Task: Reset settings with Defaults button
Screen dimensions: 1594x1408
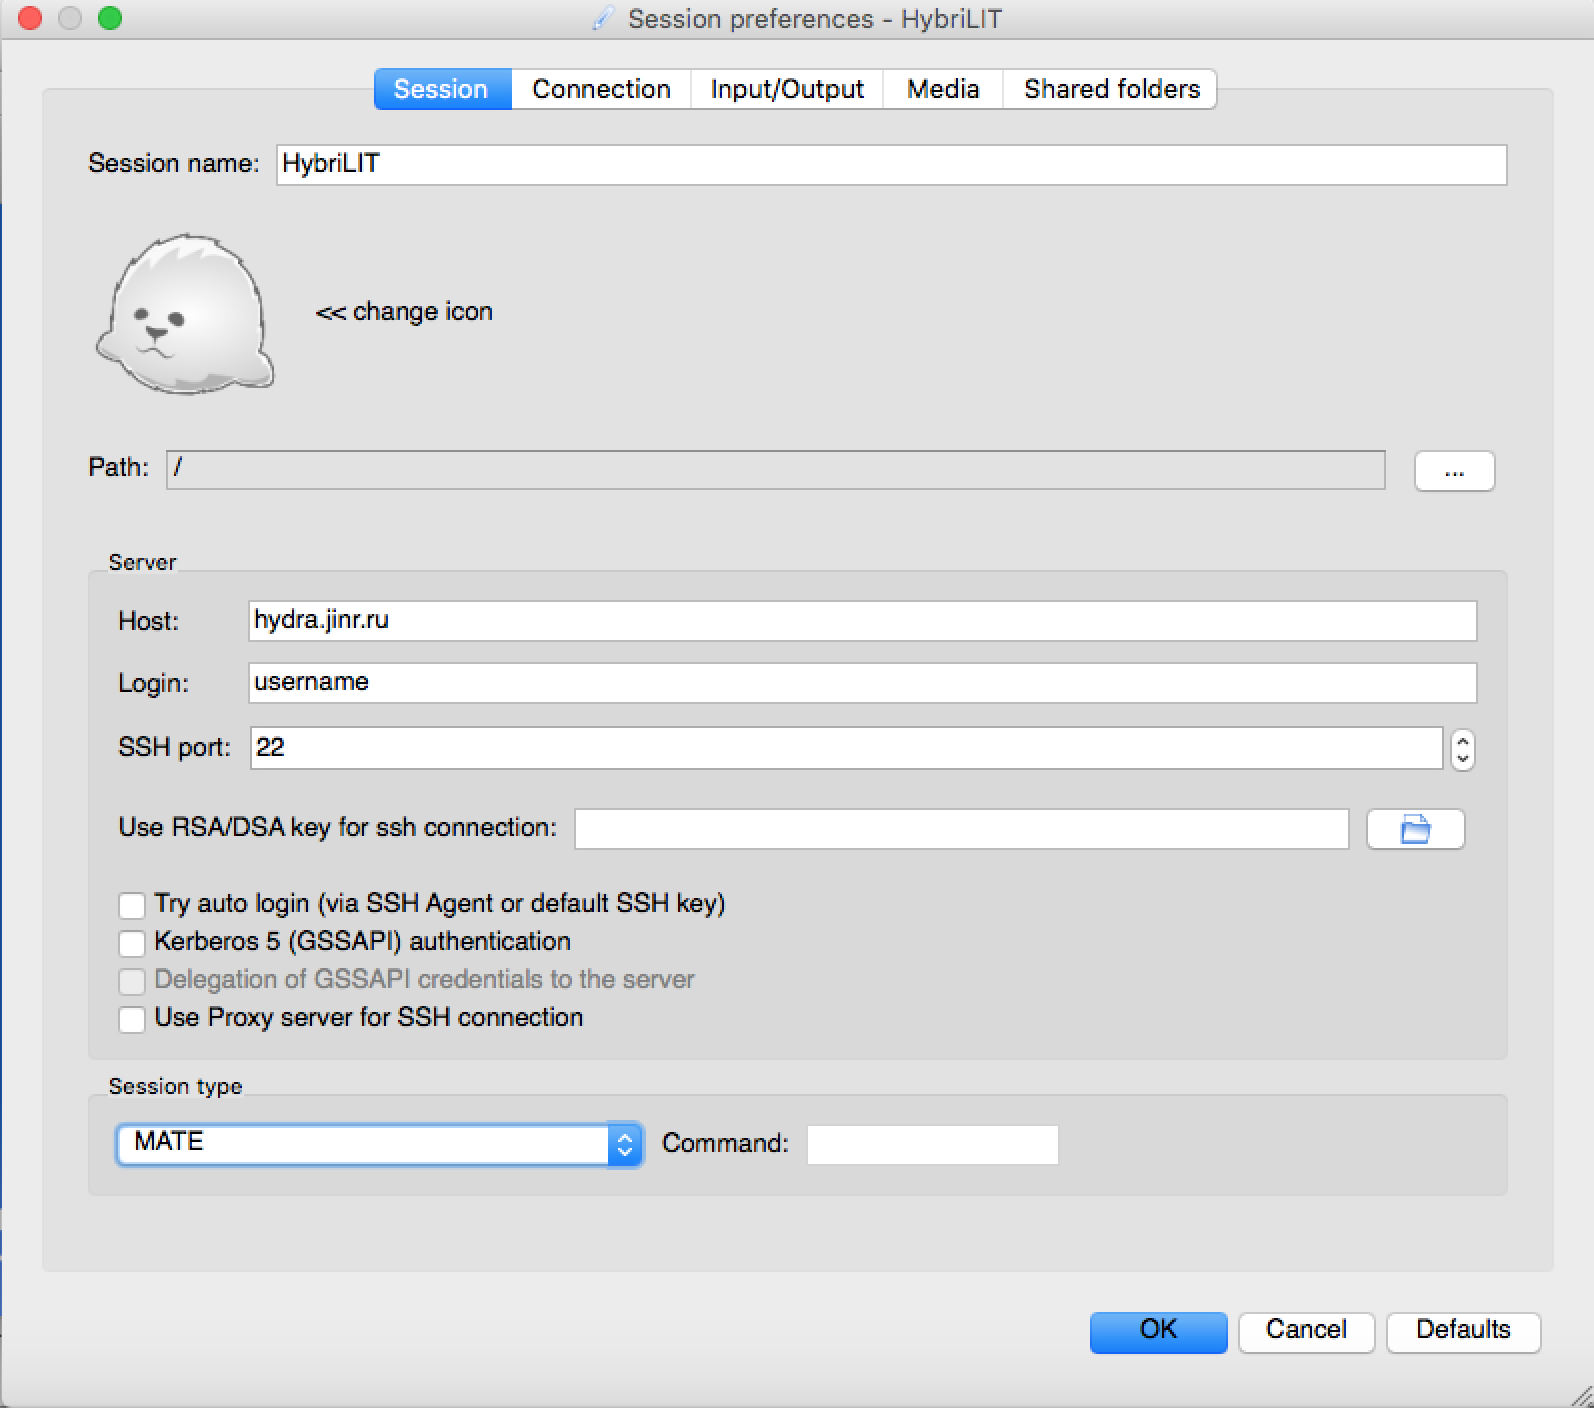Action: 1462,1331
